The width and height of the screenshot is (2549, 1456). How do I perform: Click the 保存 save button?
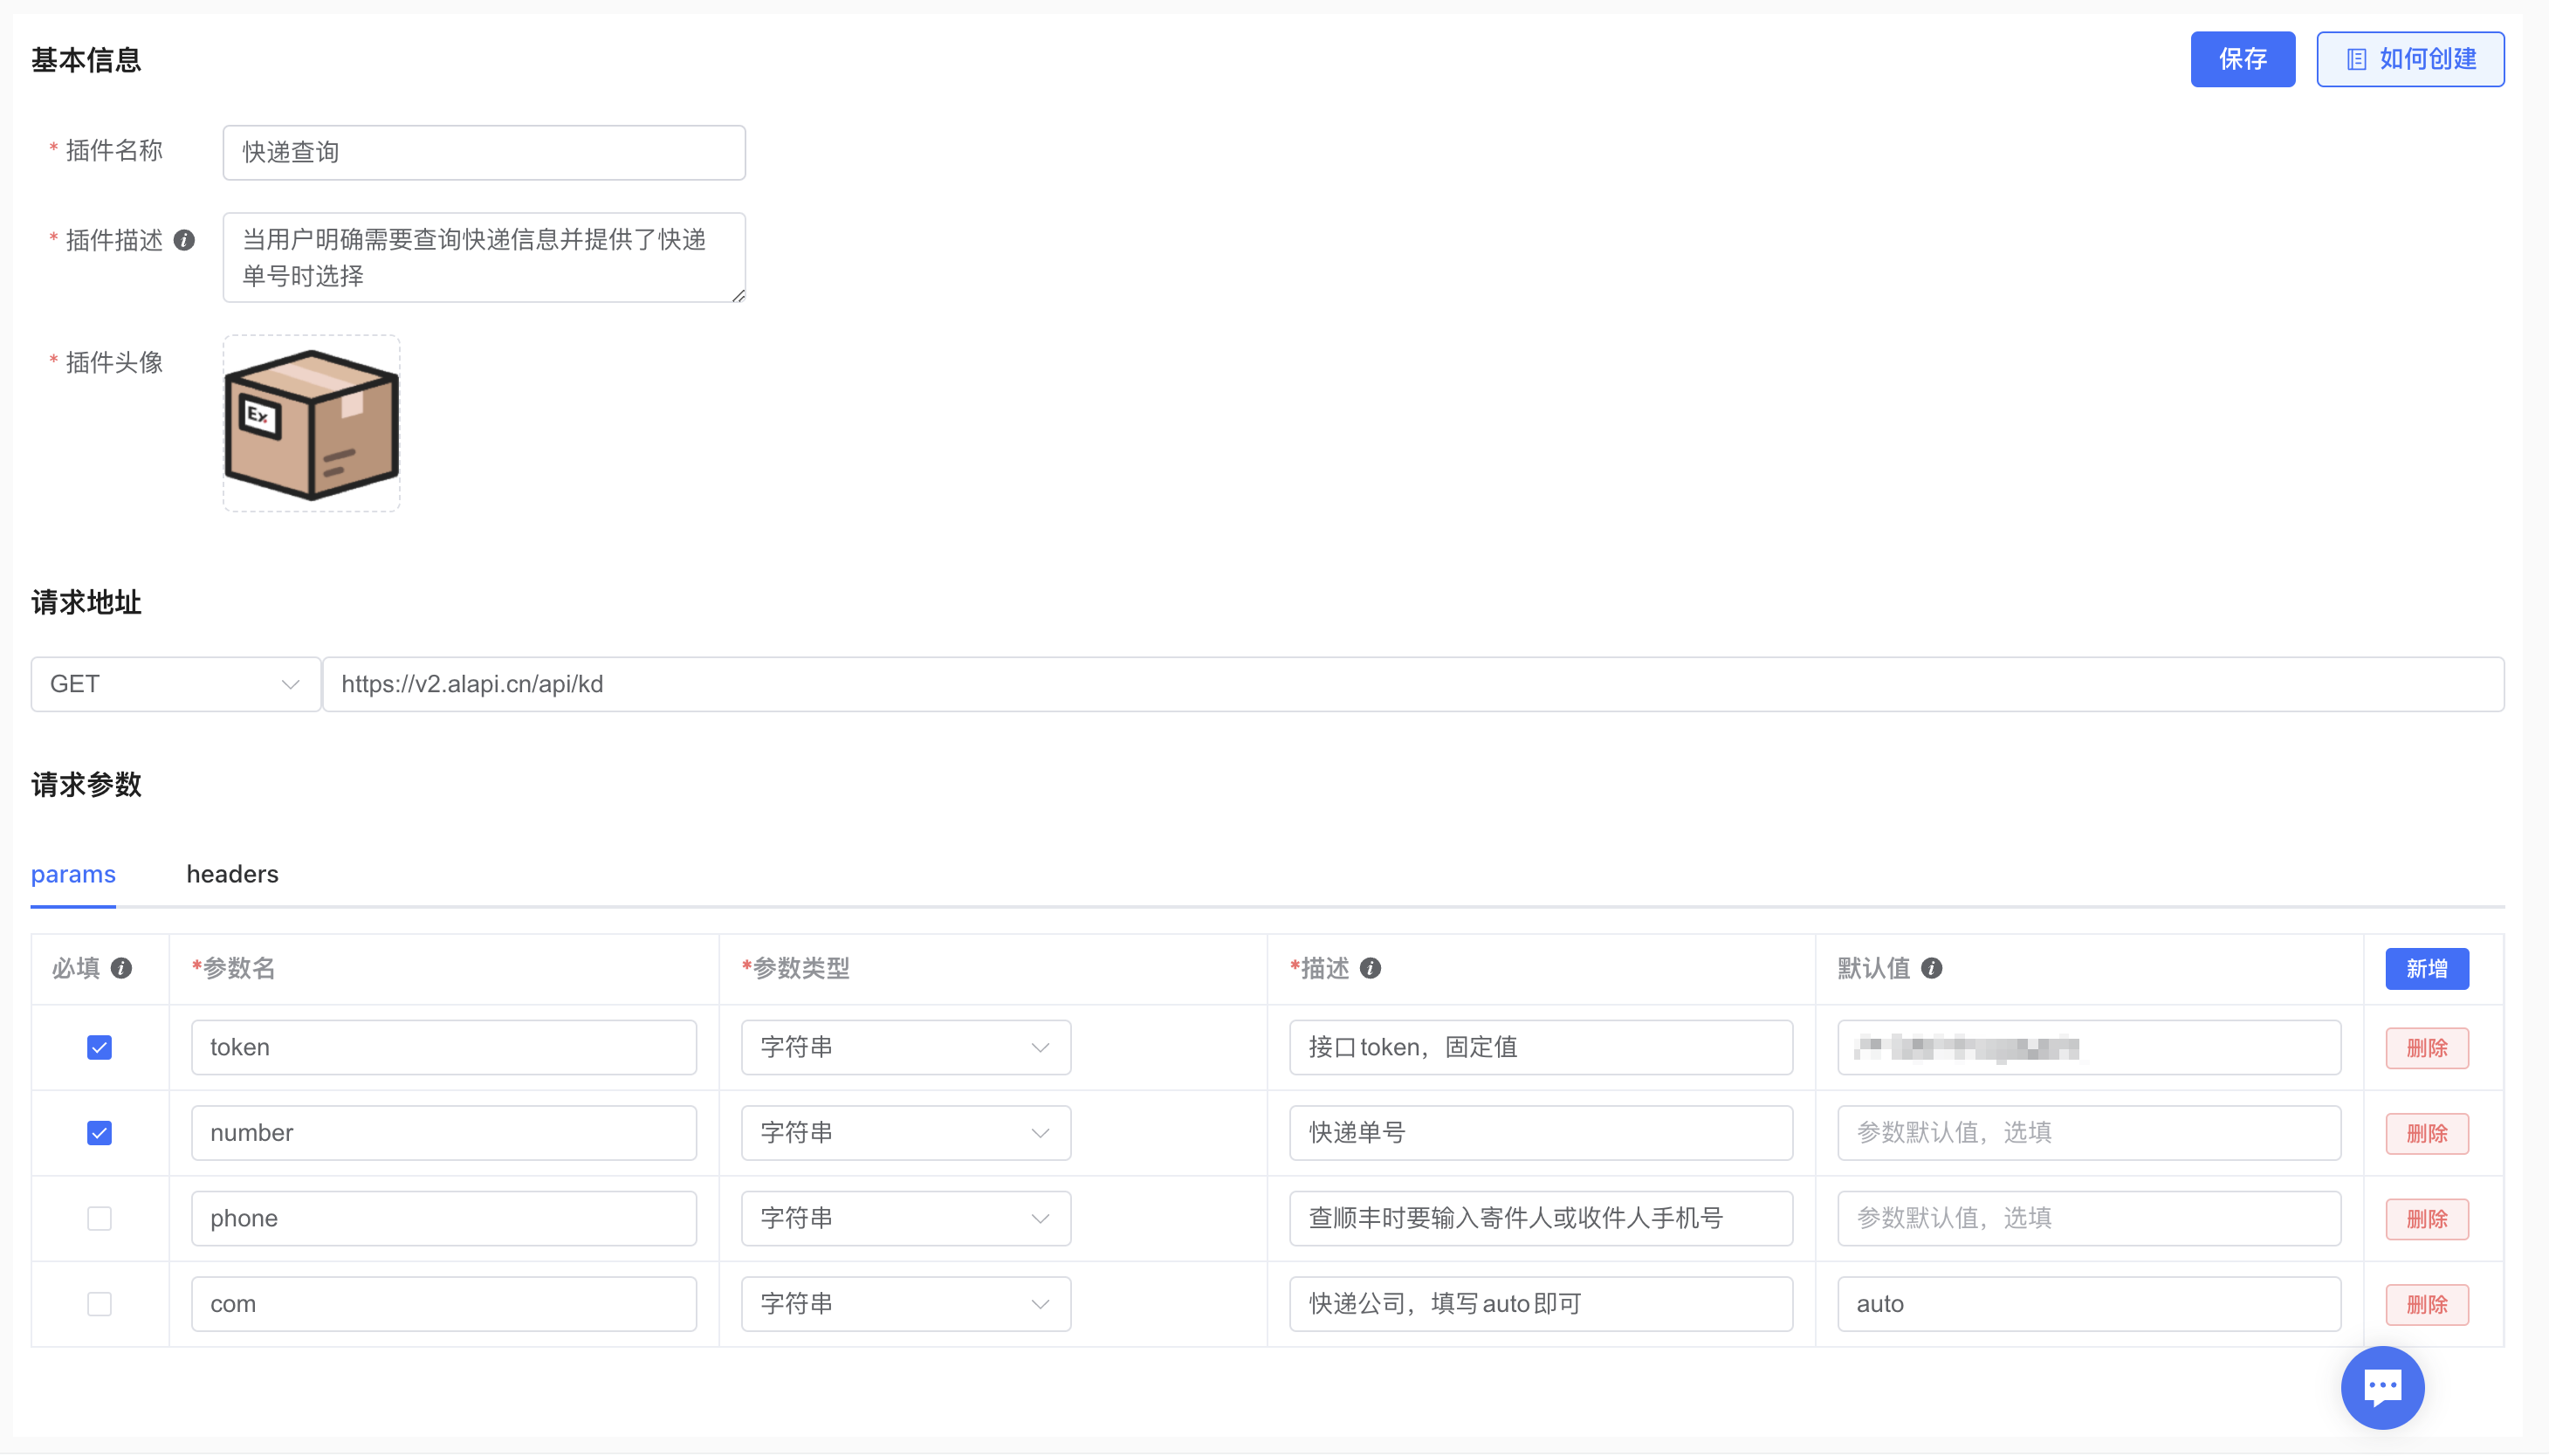coord(2242,60)
